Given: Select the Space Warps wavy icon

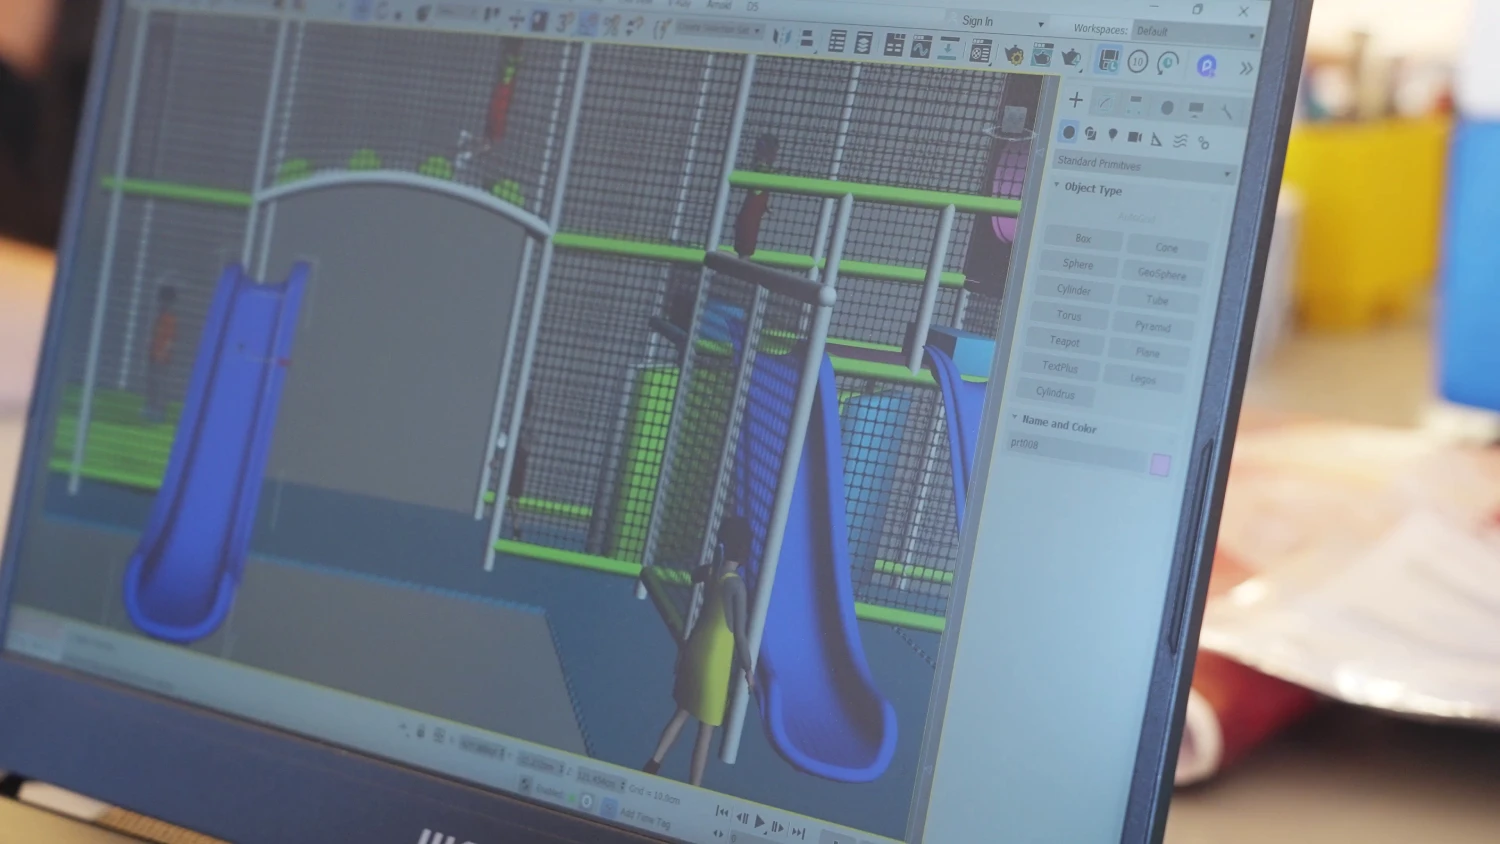Looking at the screenshot, I should tap(1180, 141).
